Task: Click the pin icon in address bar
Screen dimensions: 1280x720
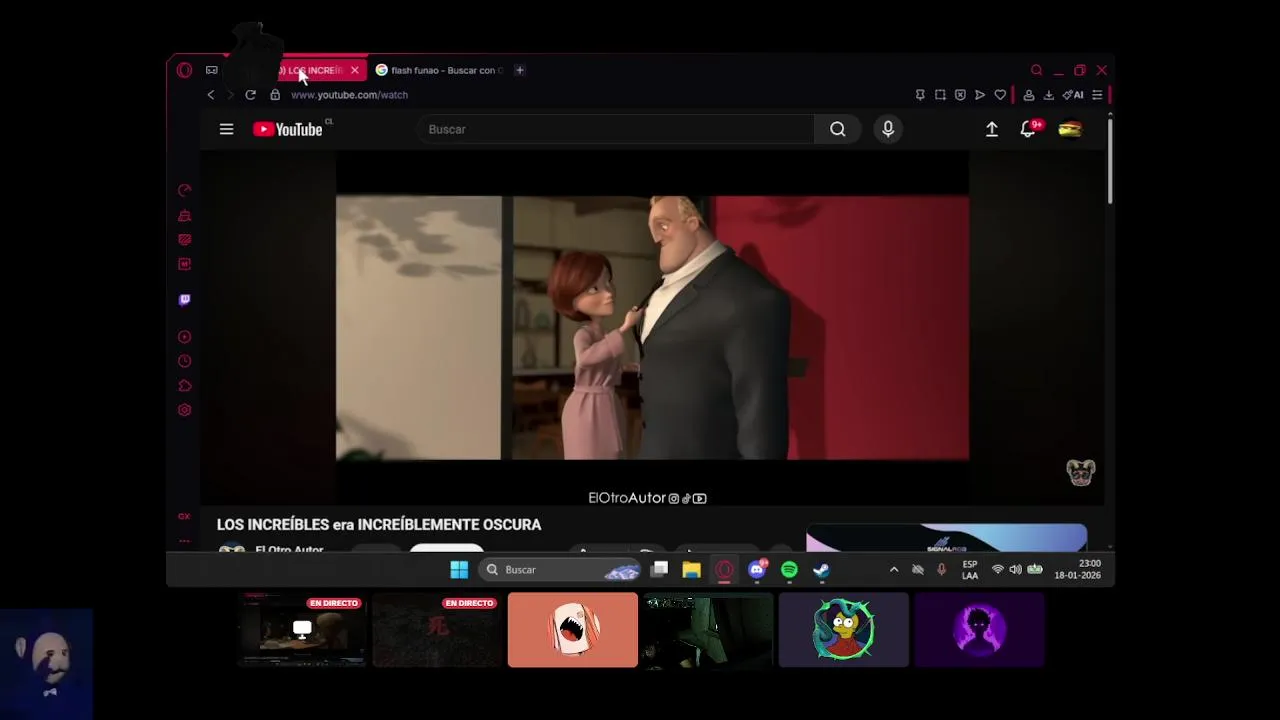Action: tap(920, 95)
